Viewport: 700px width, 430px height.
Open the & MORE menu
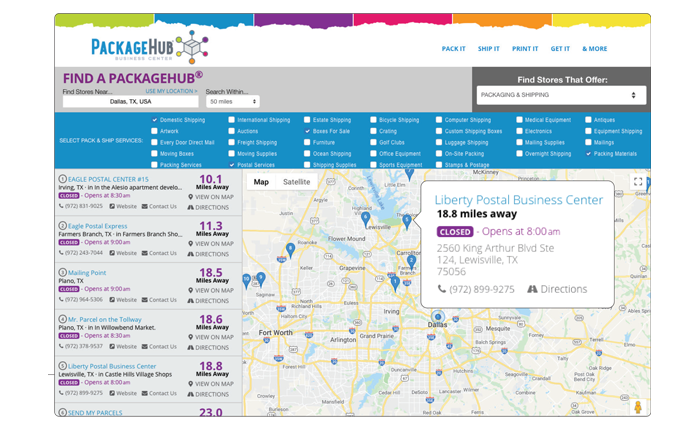coord(595,49)
